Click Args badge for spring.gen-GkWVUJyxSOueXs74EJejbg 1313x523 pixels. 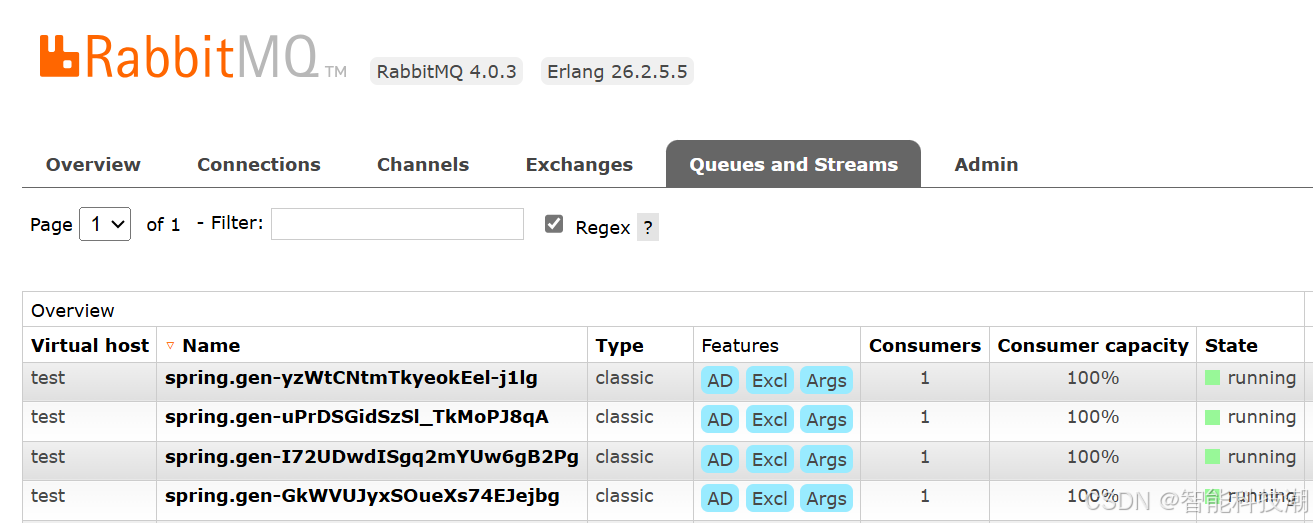click(826, 498)
